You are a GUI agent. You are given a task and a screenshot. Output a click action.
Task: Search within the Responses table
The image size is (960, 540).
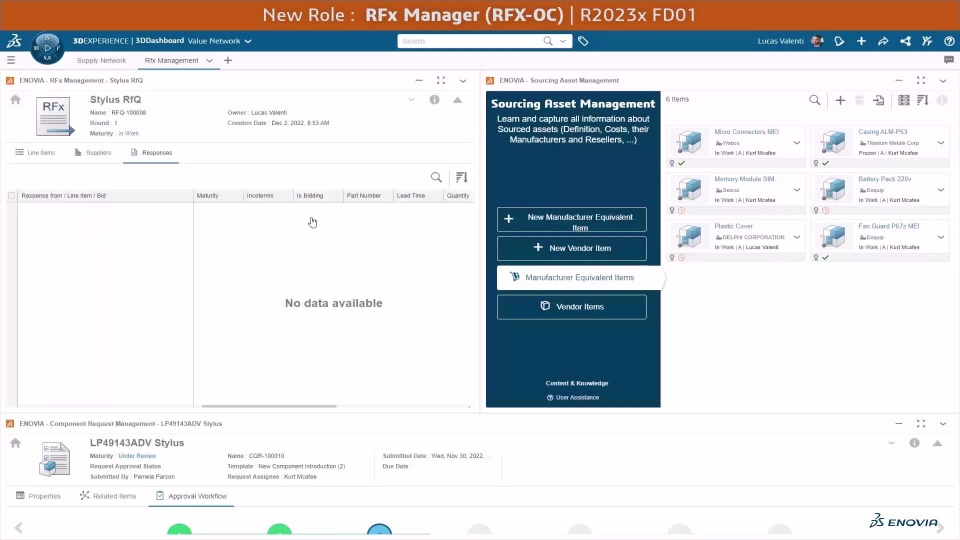436,178
